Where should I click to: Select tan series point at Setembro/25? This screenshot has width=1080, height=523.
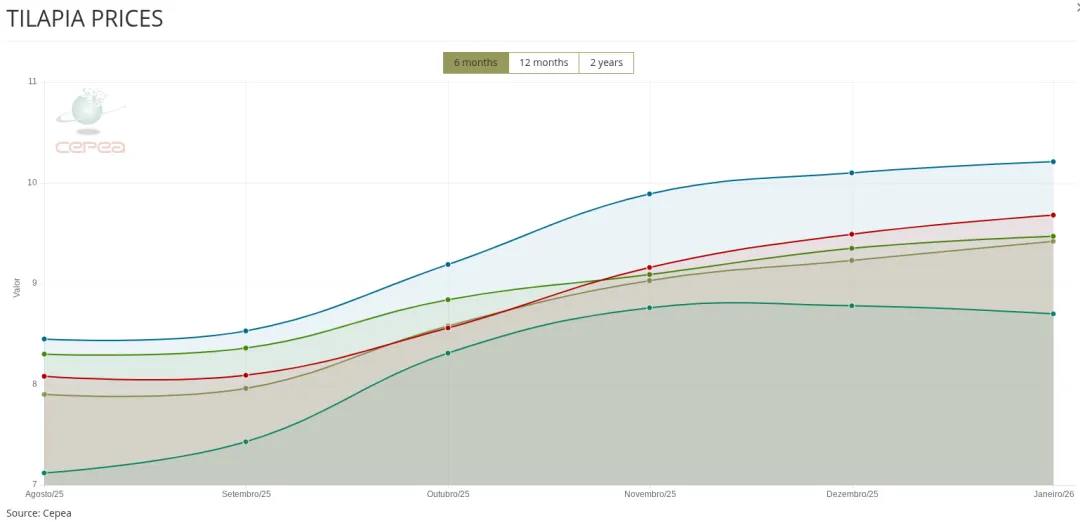[246, 389]
